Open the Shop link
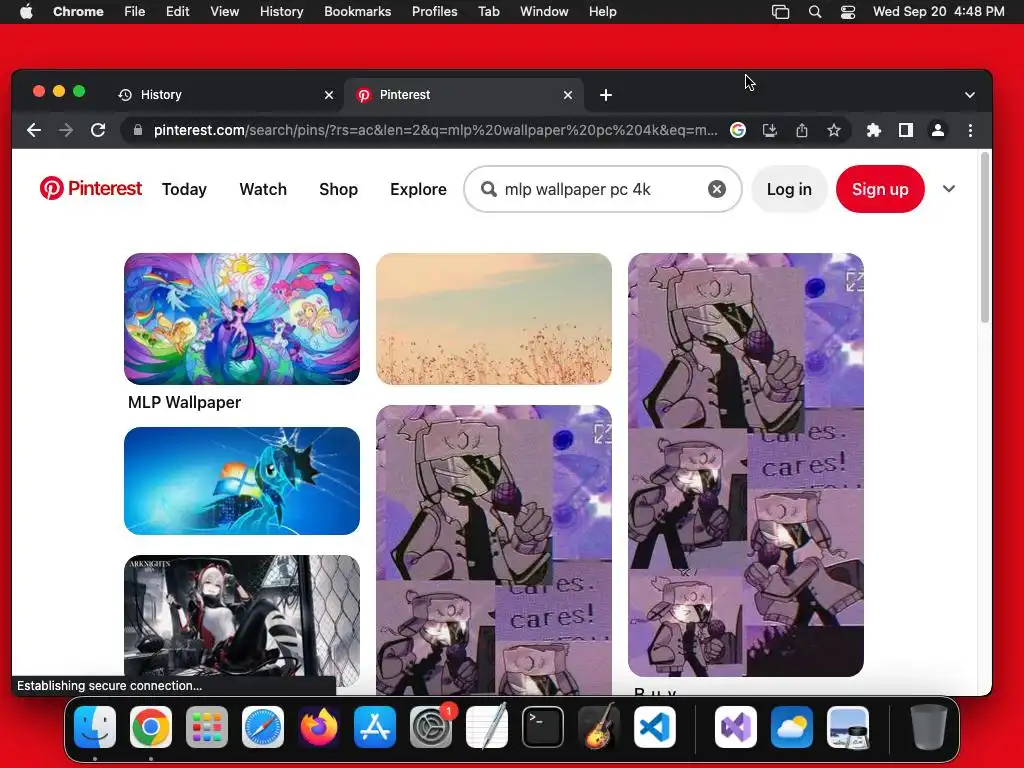 pyautogui.click(x=338, y=189)
